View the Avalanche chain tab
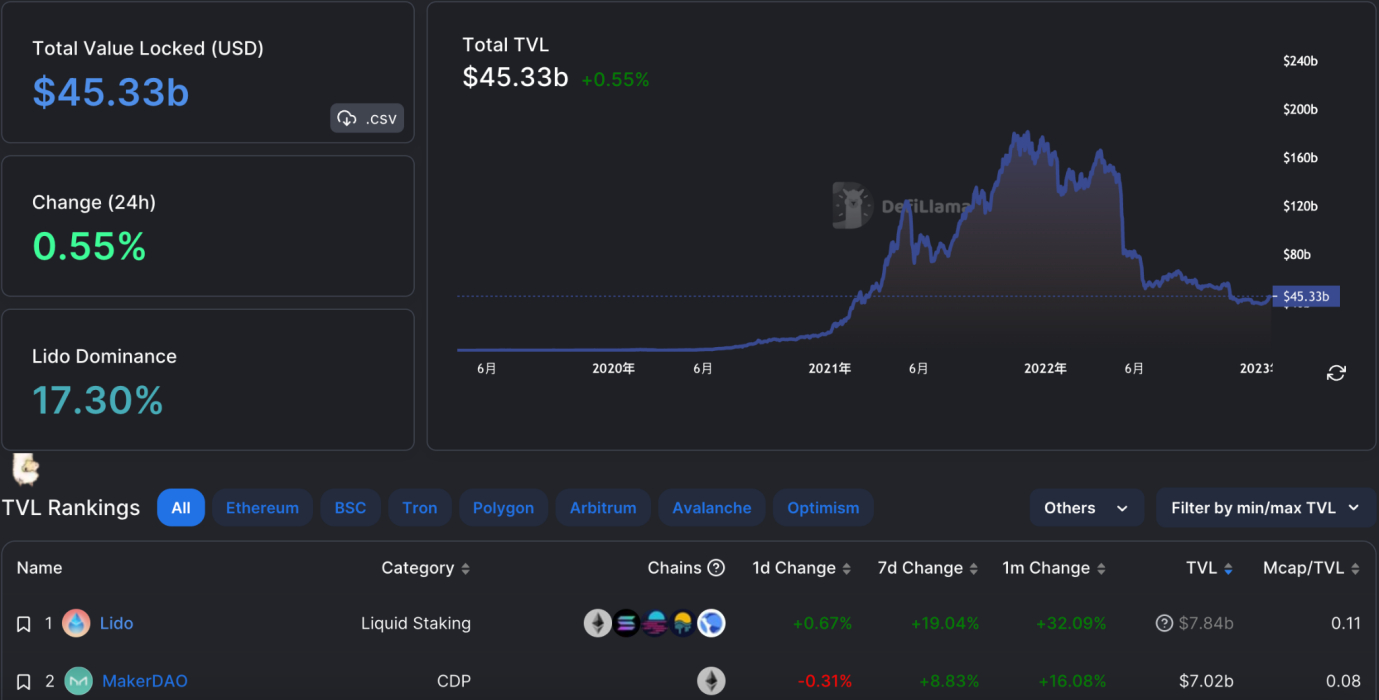The image size is (1379, 700). click(712, 508)
